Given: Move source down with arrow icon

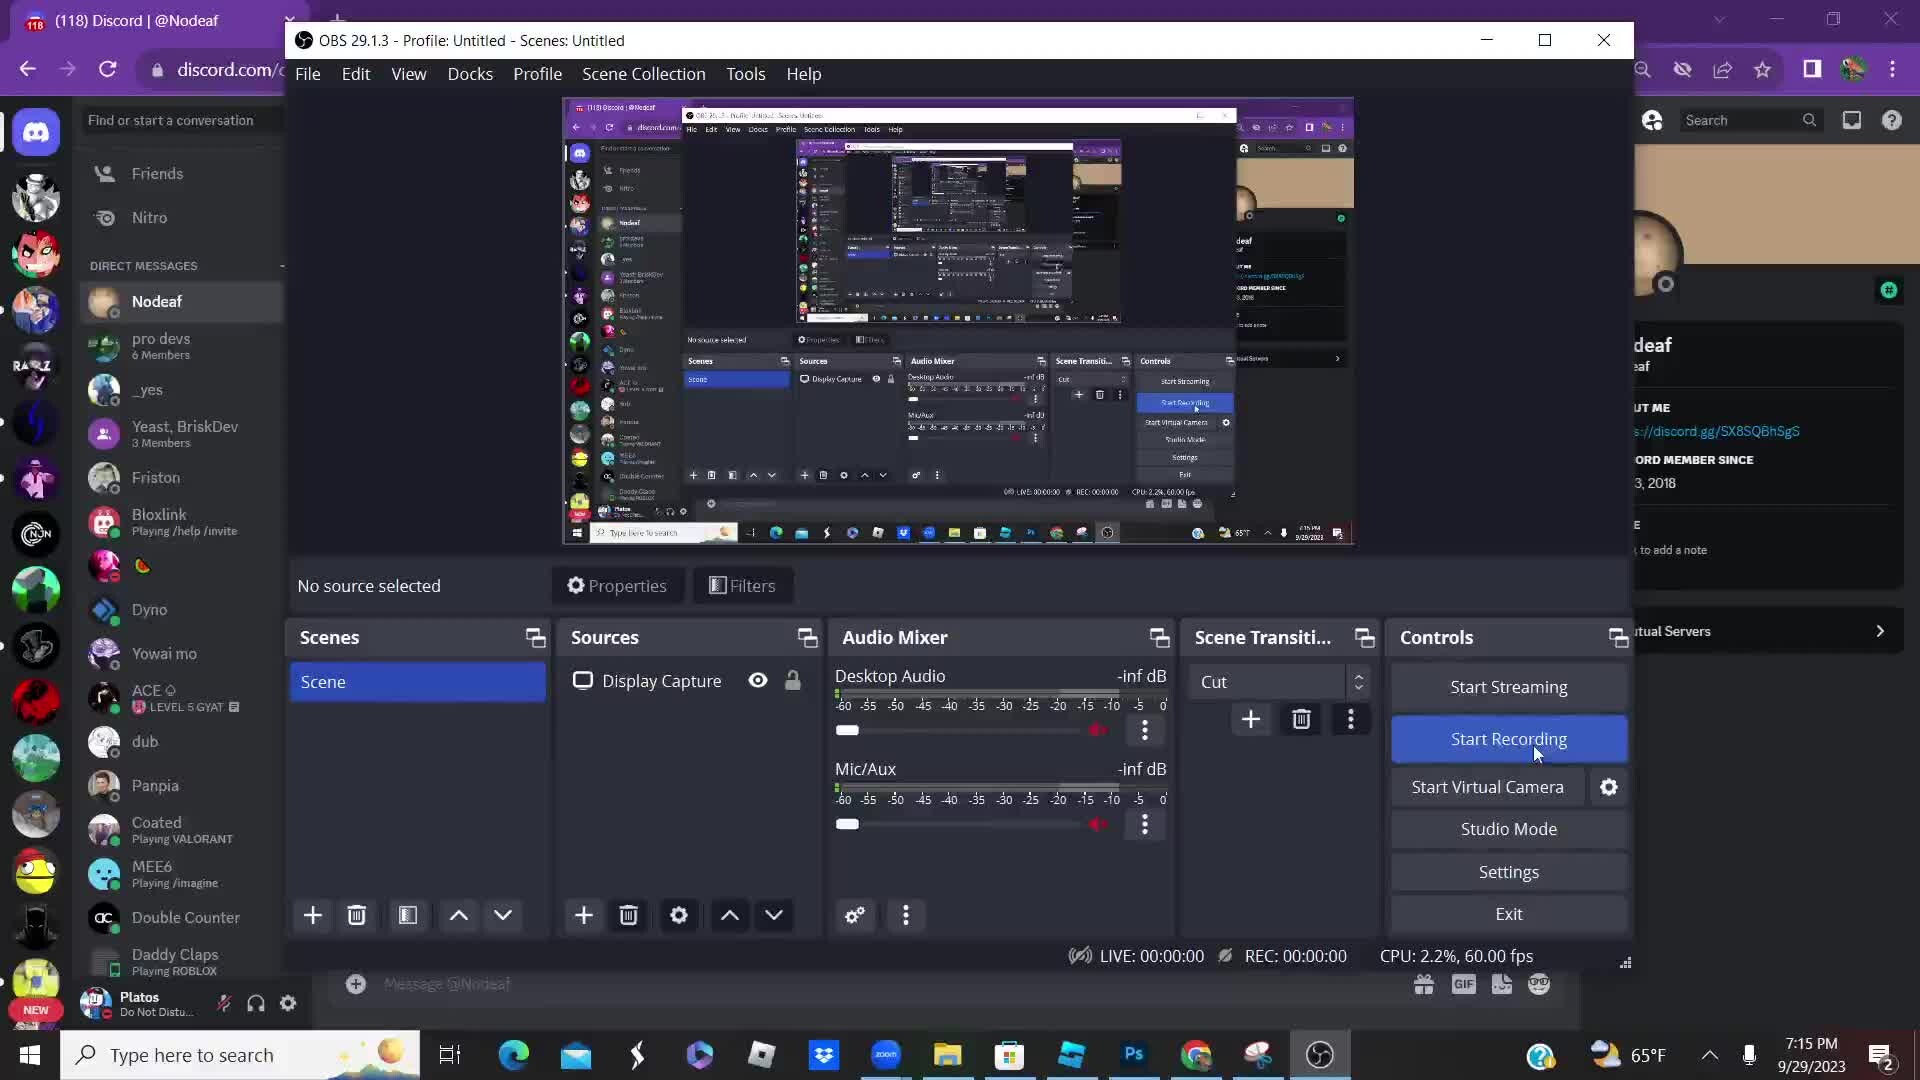Looking at the screenshot, I should pyautogui.click(x=774, y=915).
